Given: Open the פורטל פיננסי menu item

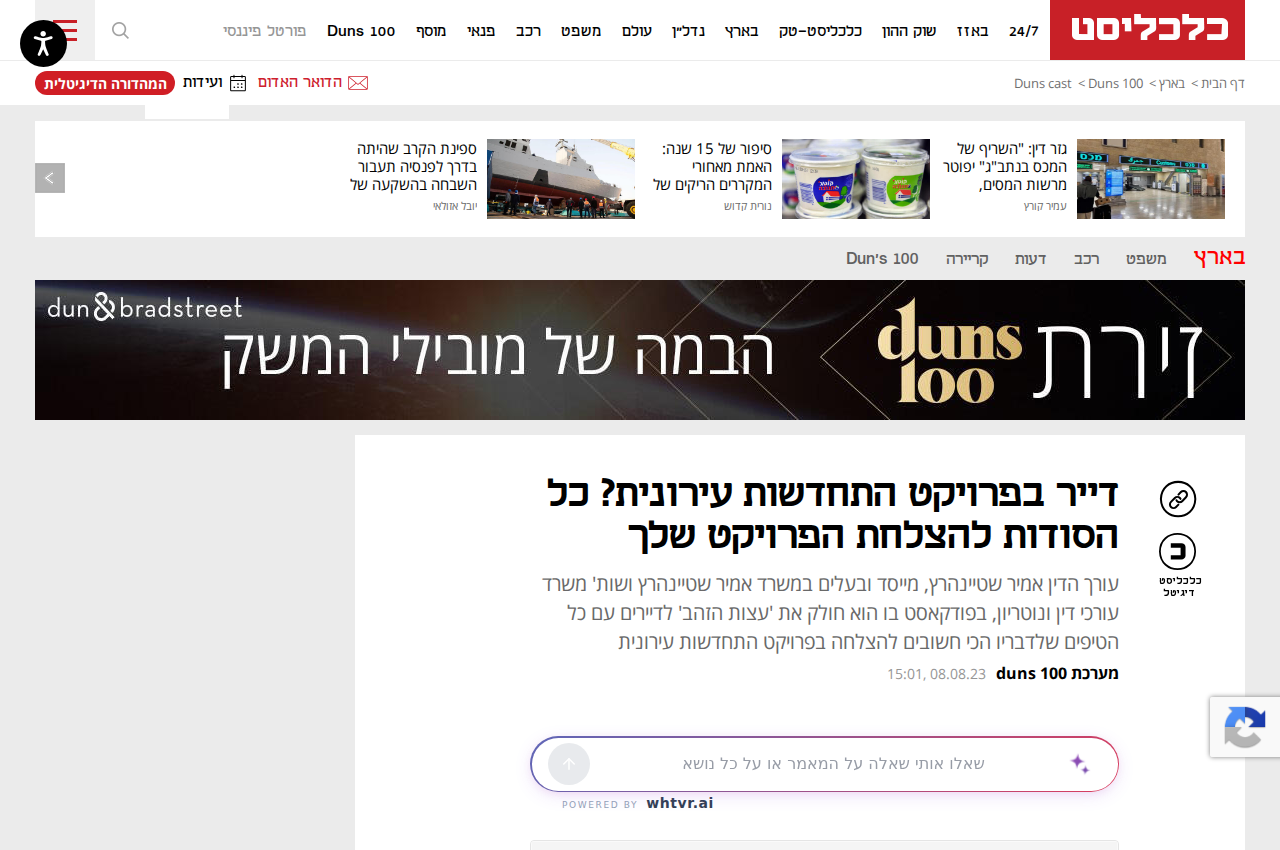Looking at the screenshot, I should tap(264, 31).
